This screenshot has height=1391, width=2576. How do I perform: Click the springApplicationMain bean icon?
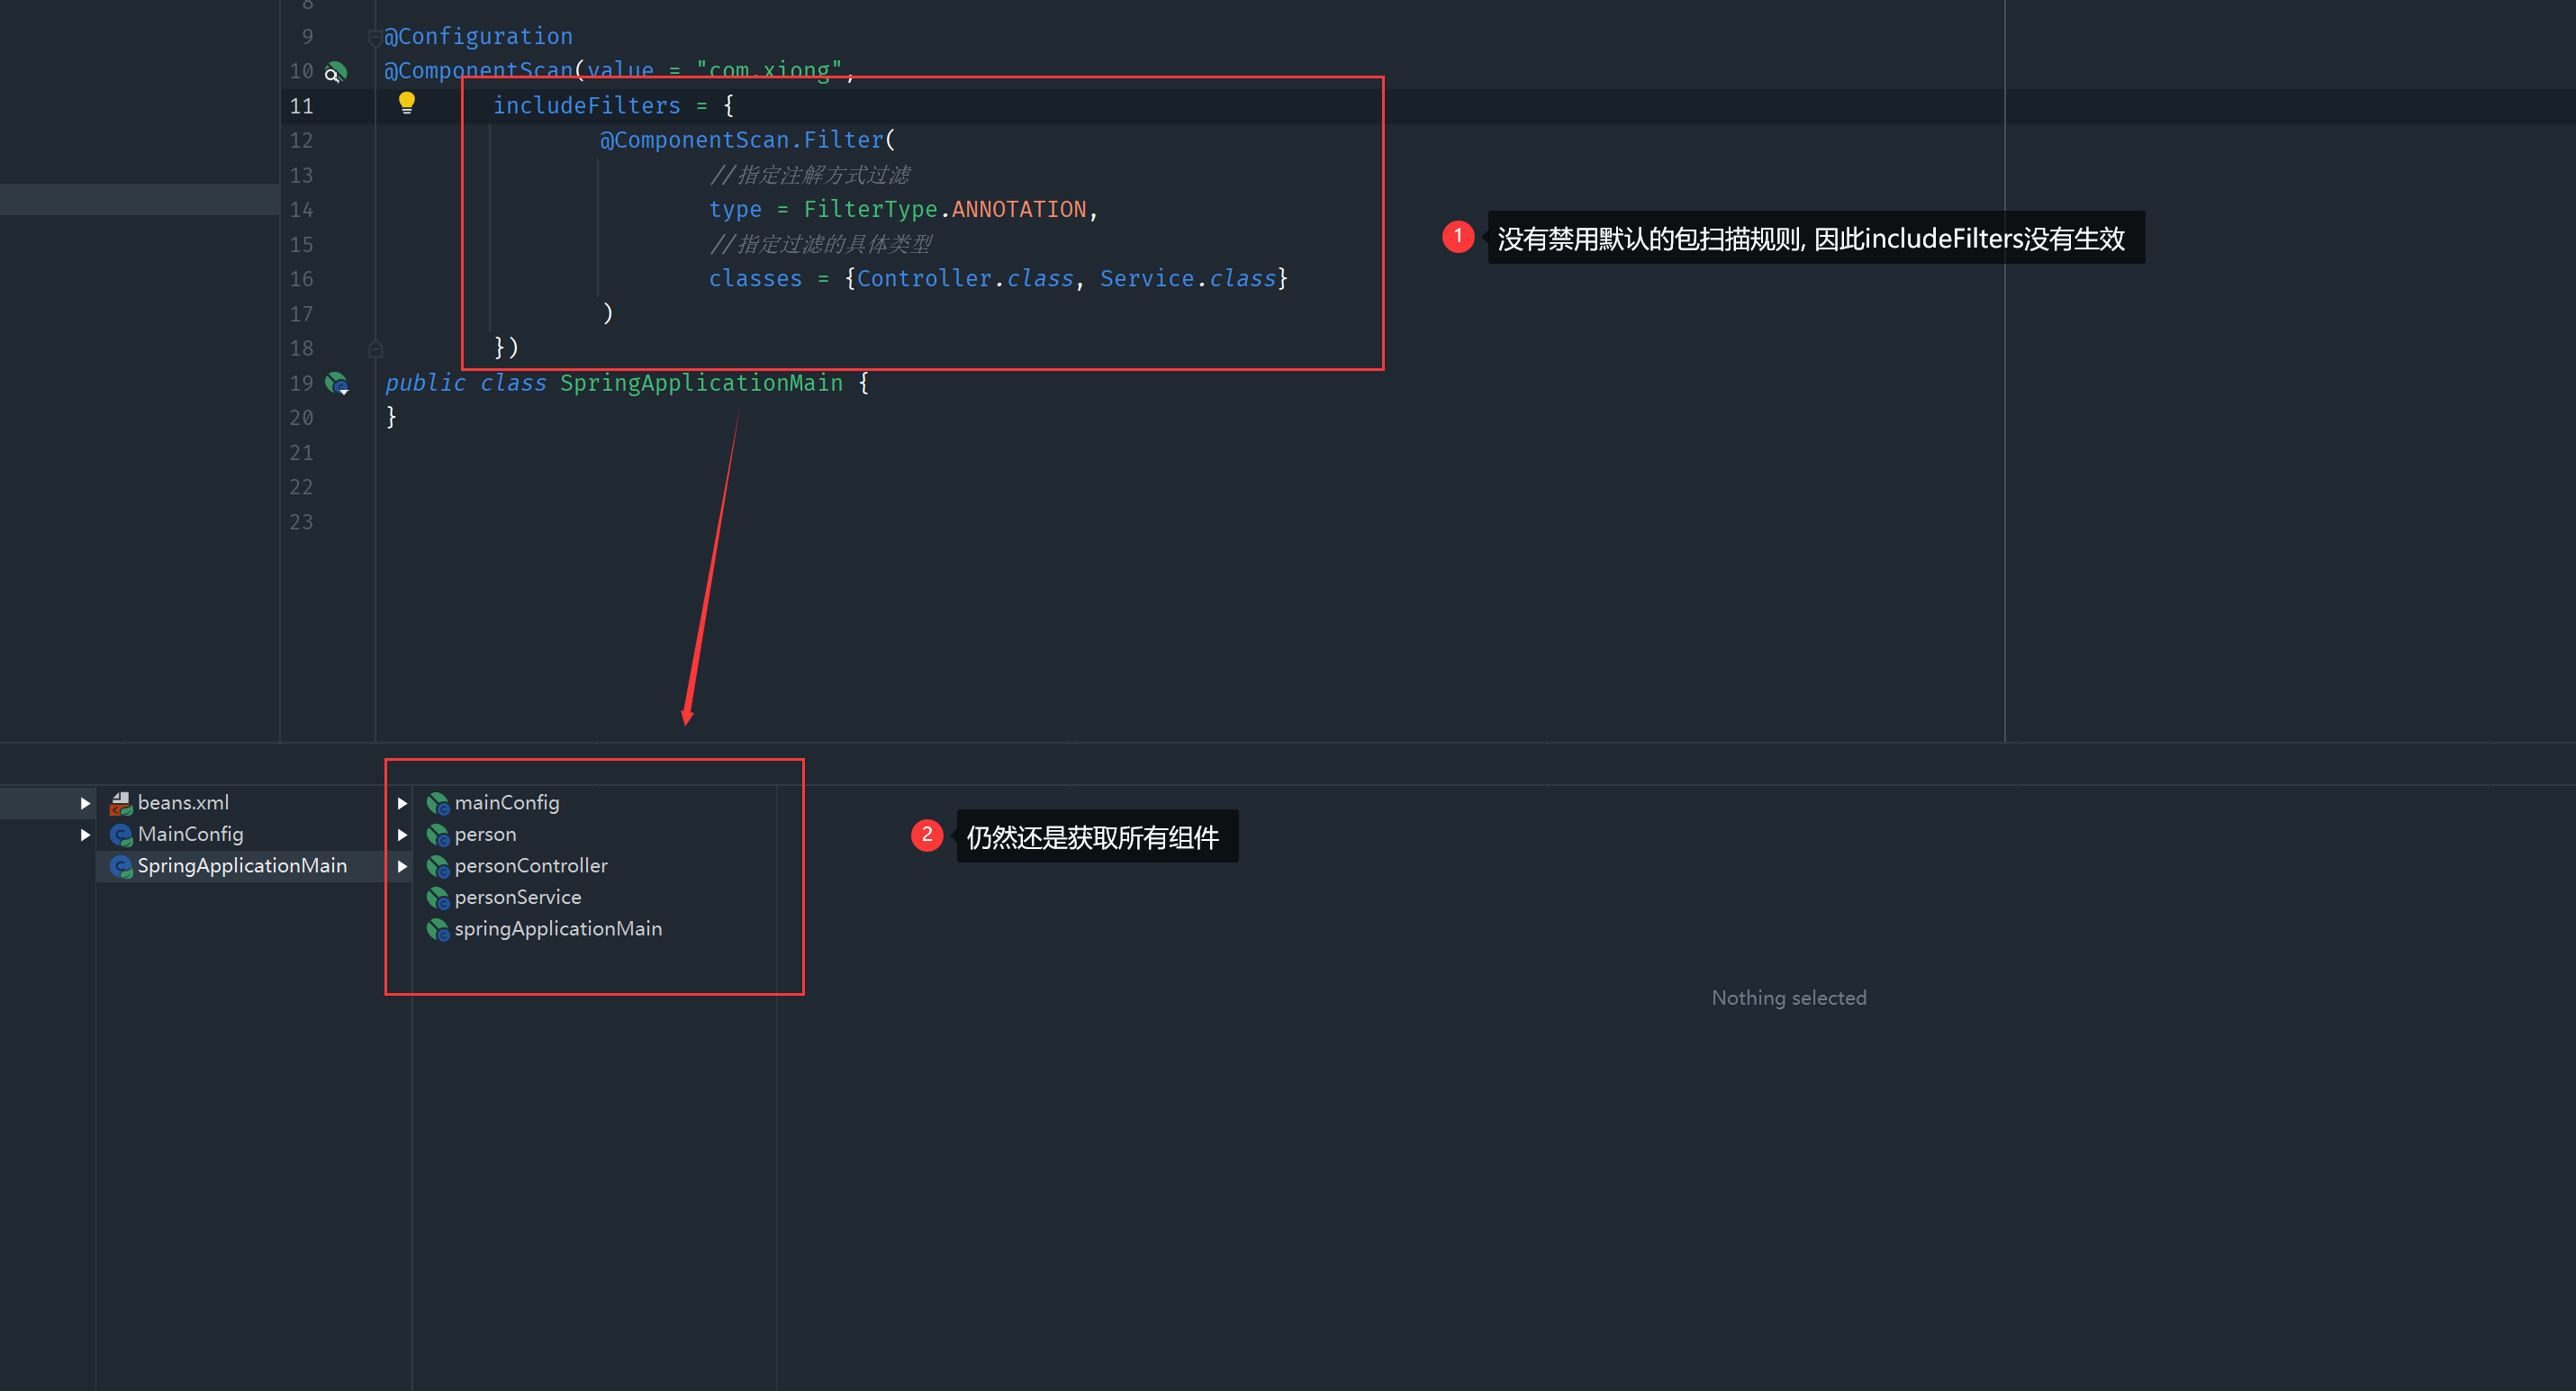coord(437,929)
